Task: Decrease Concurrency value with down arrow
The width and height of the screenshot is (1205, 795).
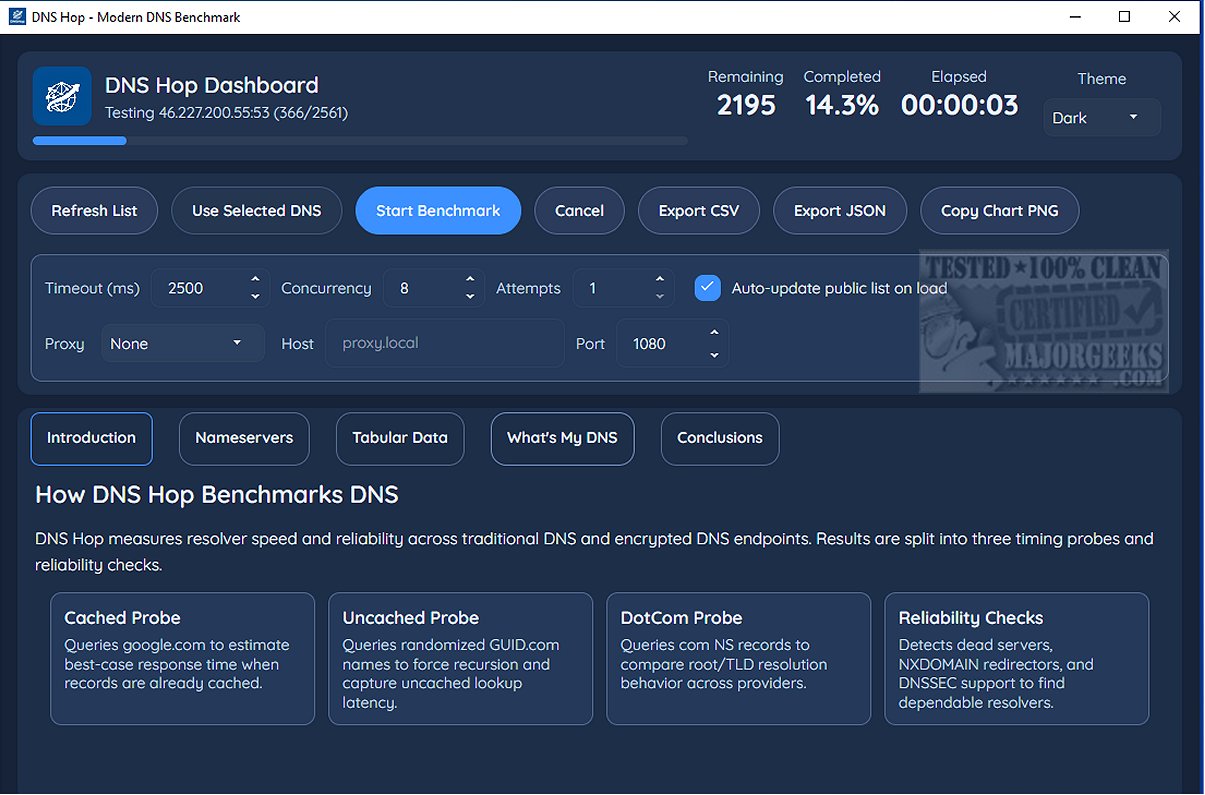Action: pos(470,297)
